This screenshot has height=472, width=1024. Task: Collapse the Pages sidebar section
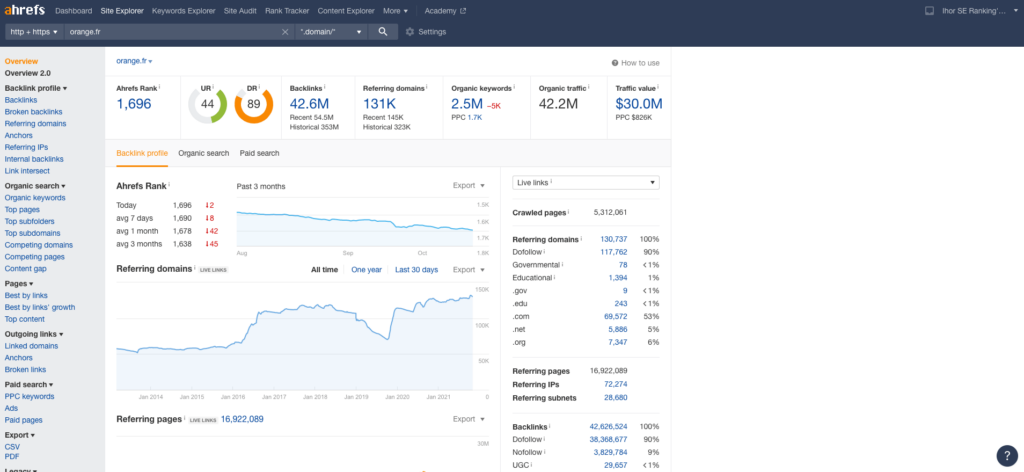19,284
